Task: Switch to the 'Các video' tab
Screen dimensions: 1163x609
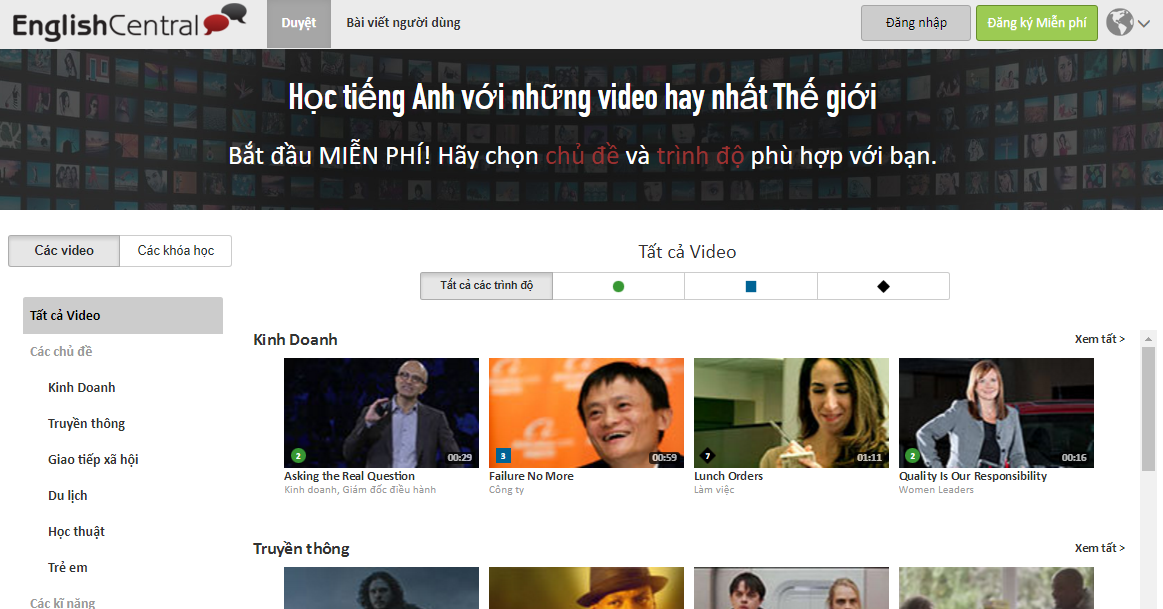Action: (x=64, y=251)
